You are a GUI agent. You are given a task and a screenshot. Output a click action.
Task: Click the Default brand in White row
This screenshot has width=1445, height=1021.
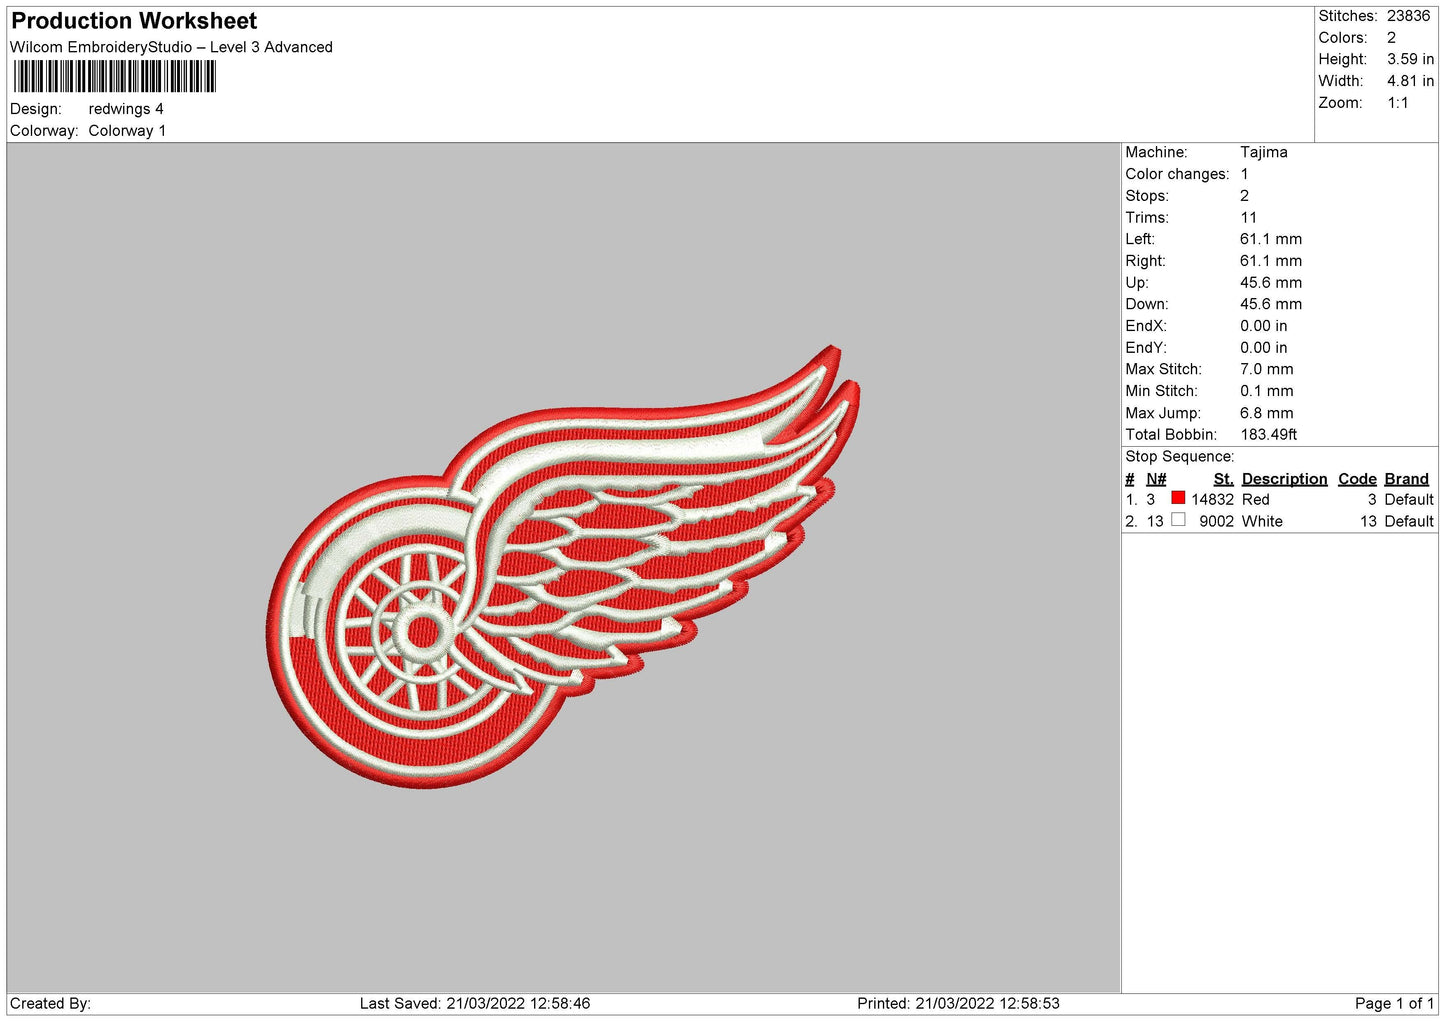1409,522
